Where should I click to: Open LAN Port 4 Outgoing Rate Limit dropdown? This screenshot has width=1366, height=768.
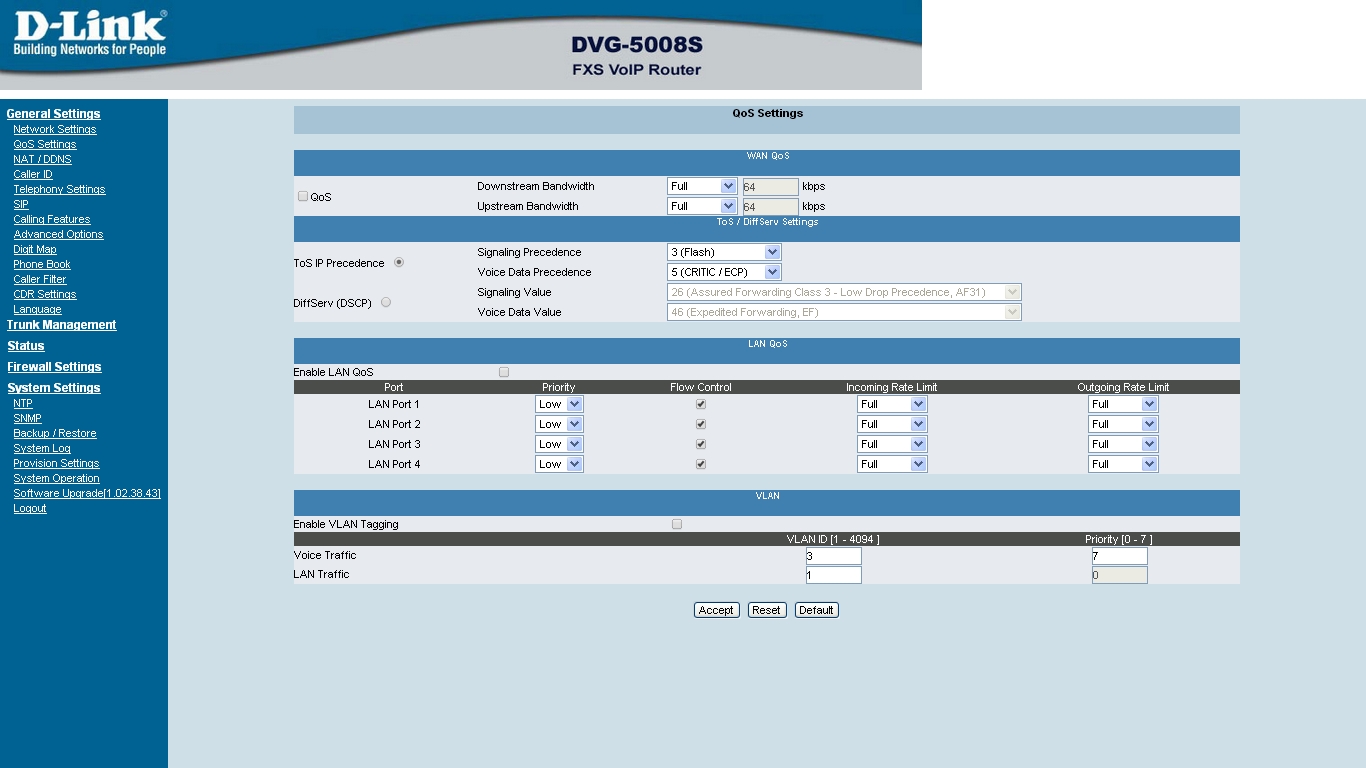point(1123,464)
